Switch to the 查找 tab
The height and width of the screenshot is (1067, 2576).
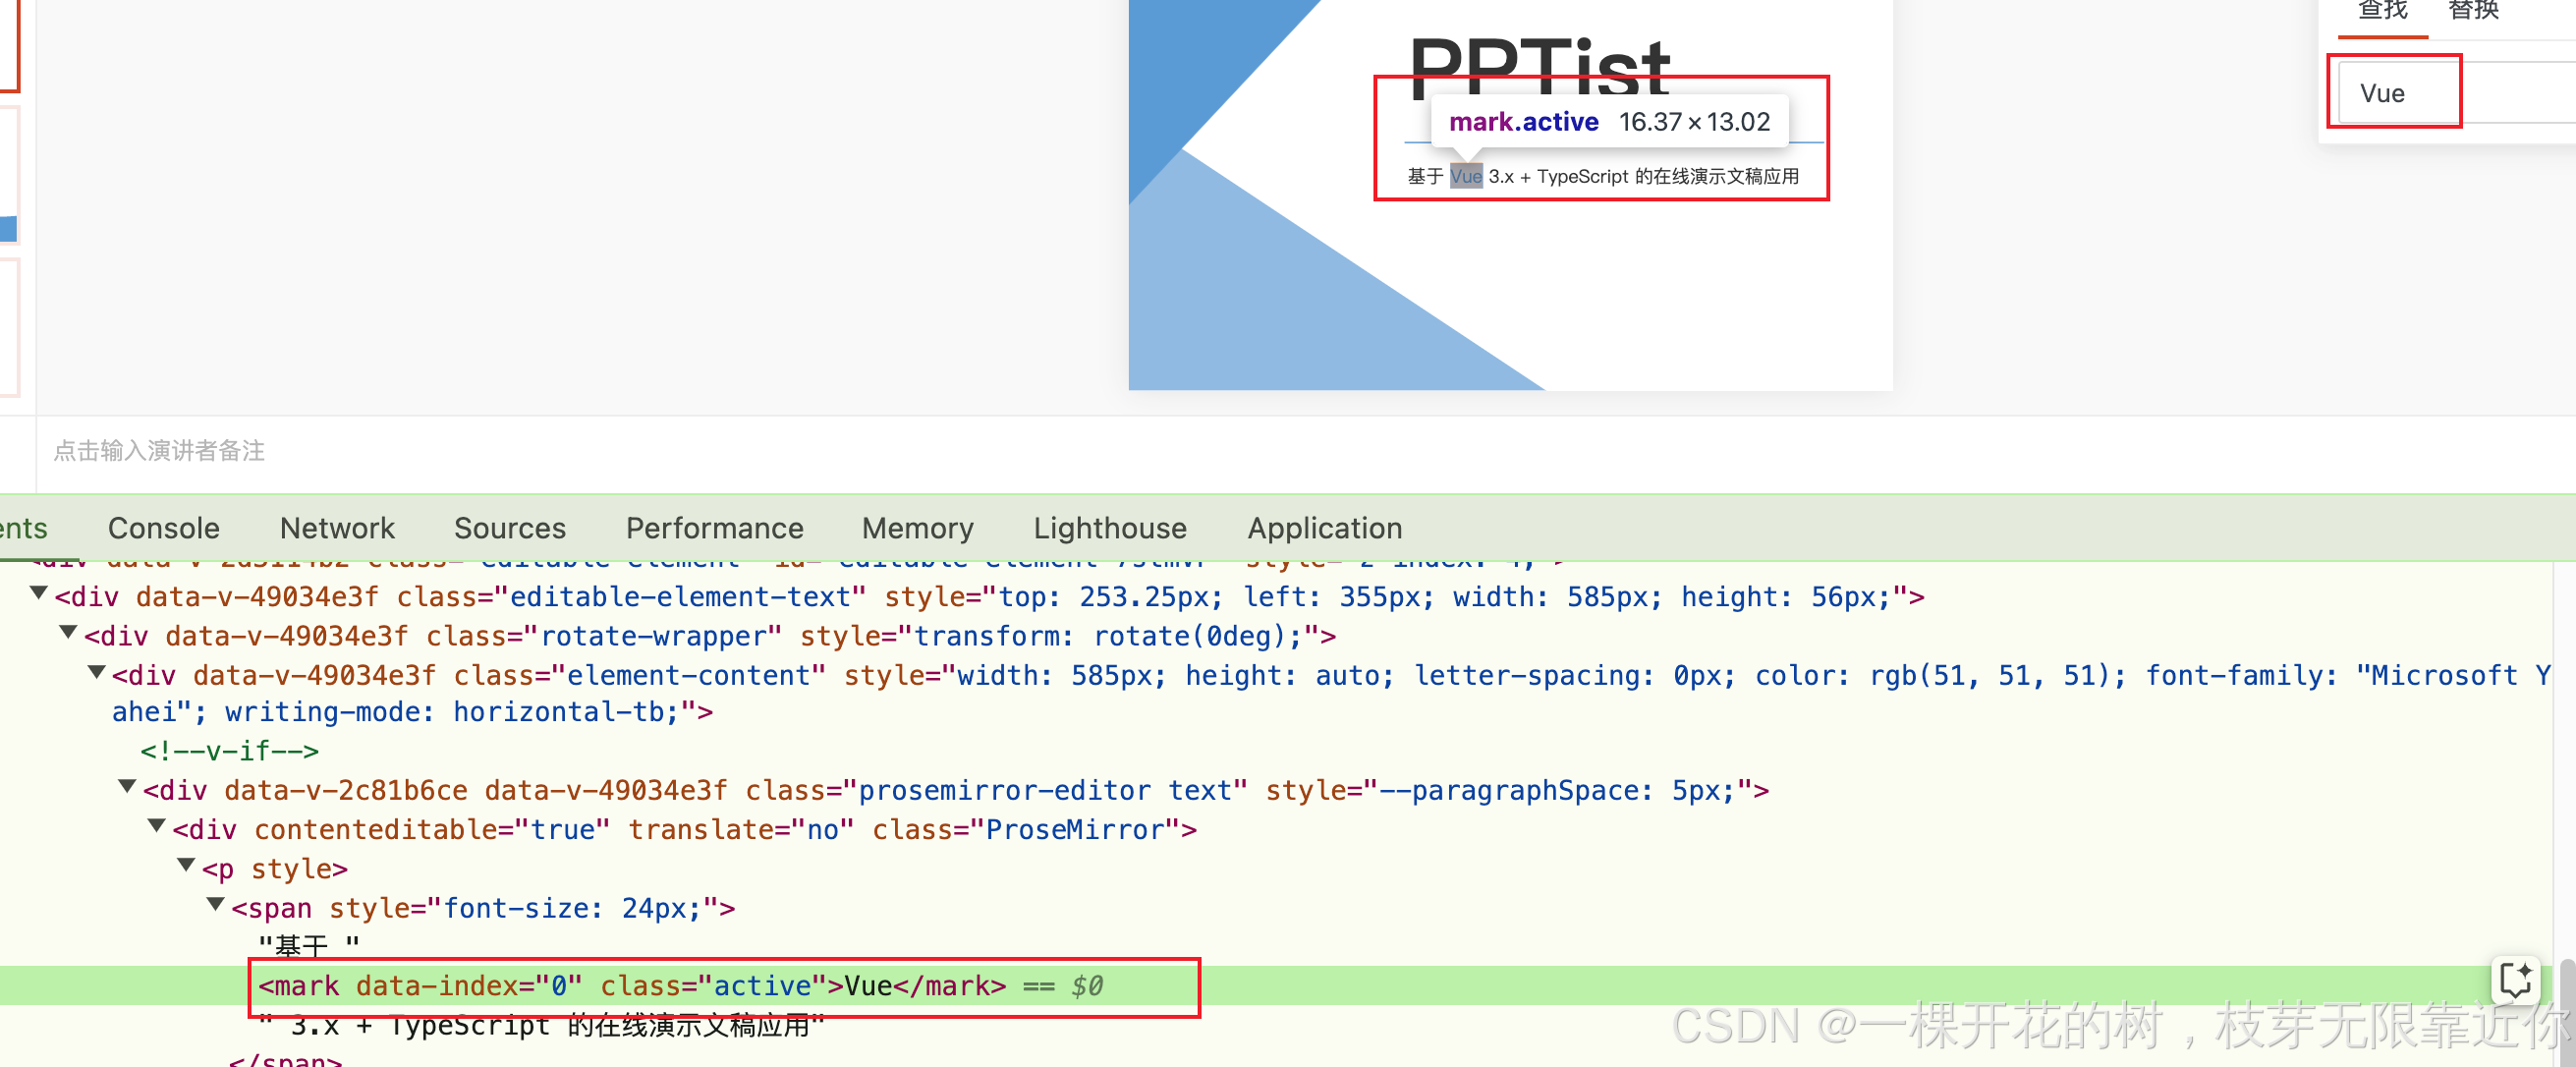pyautogui.click(x=2382, y=12)
